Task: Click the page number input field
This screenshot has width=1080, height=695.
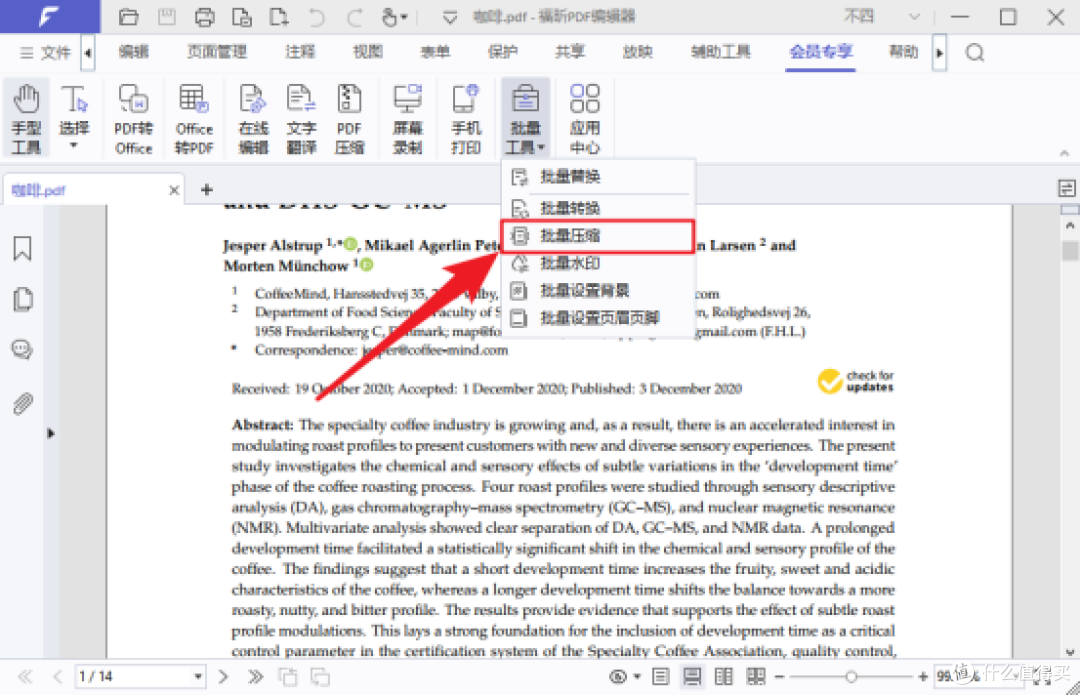Action: point(133,676)
